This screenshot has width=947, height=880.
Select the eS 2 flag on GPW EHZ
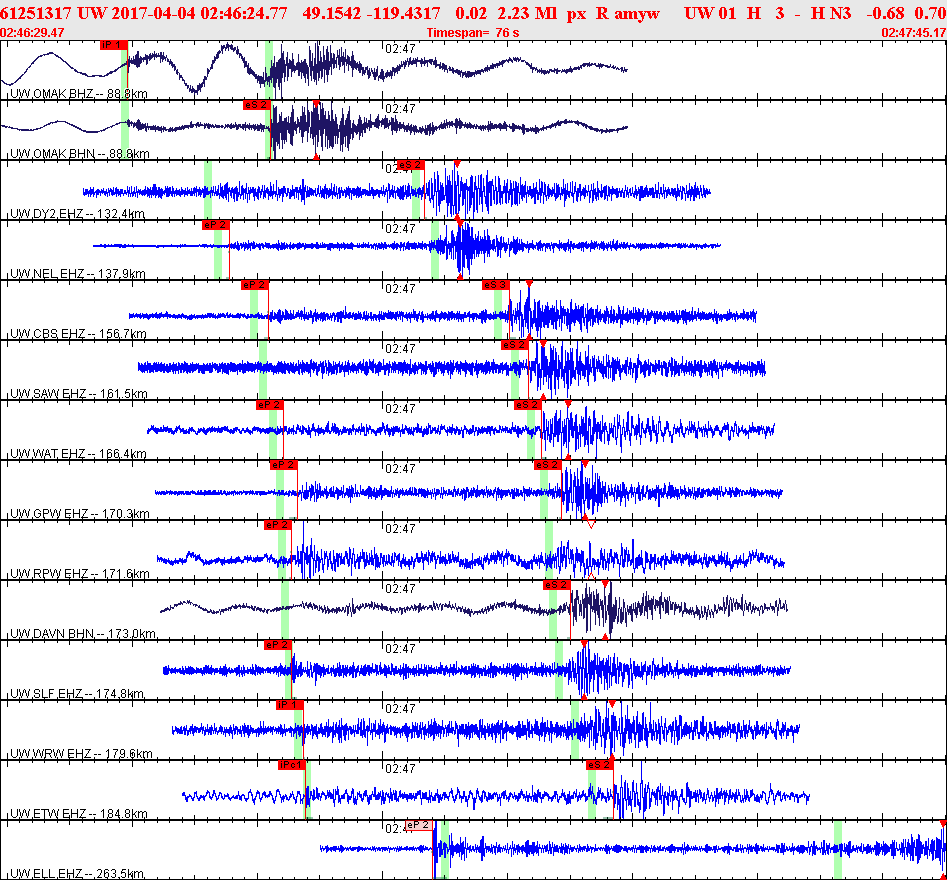548,464
